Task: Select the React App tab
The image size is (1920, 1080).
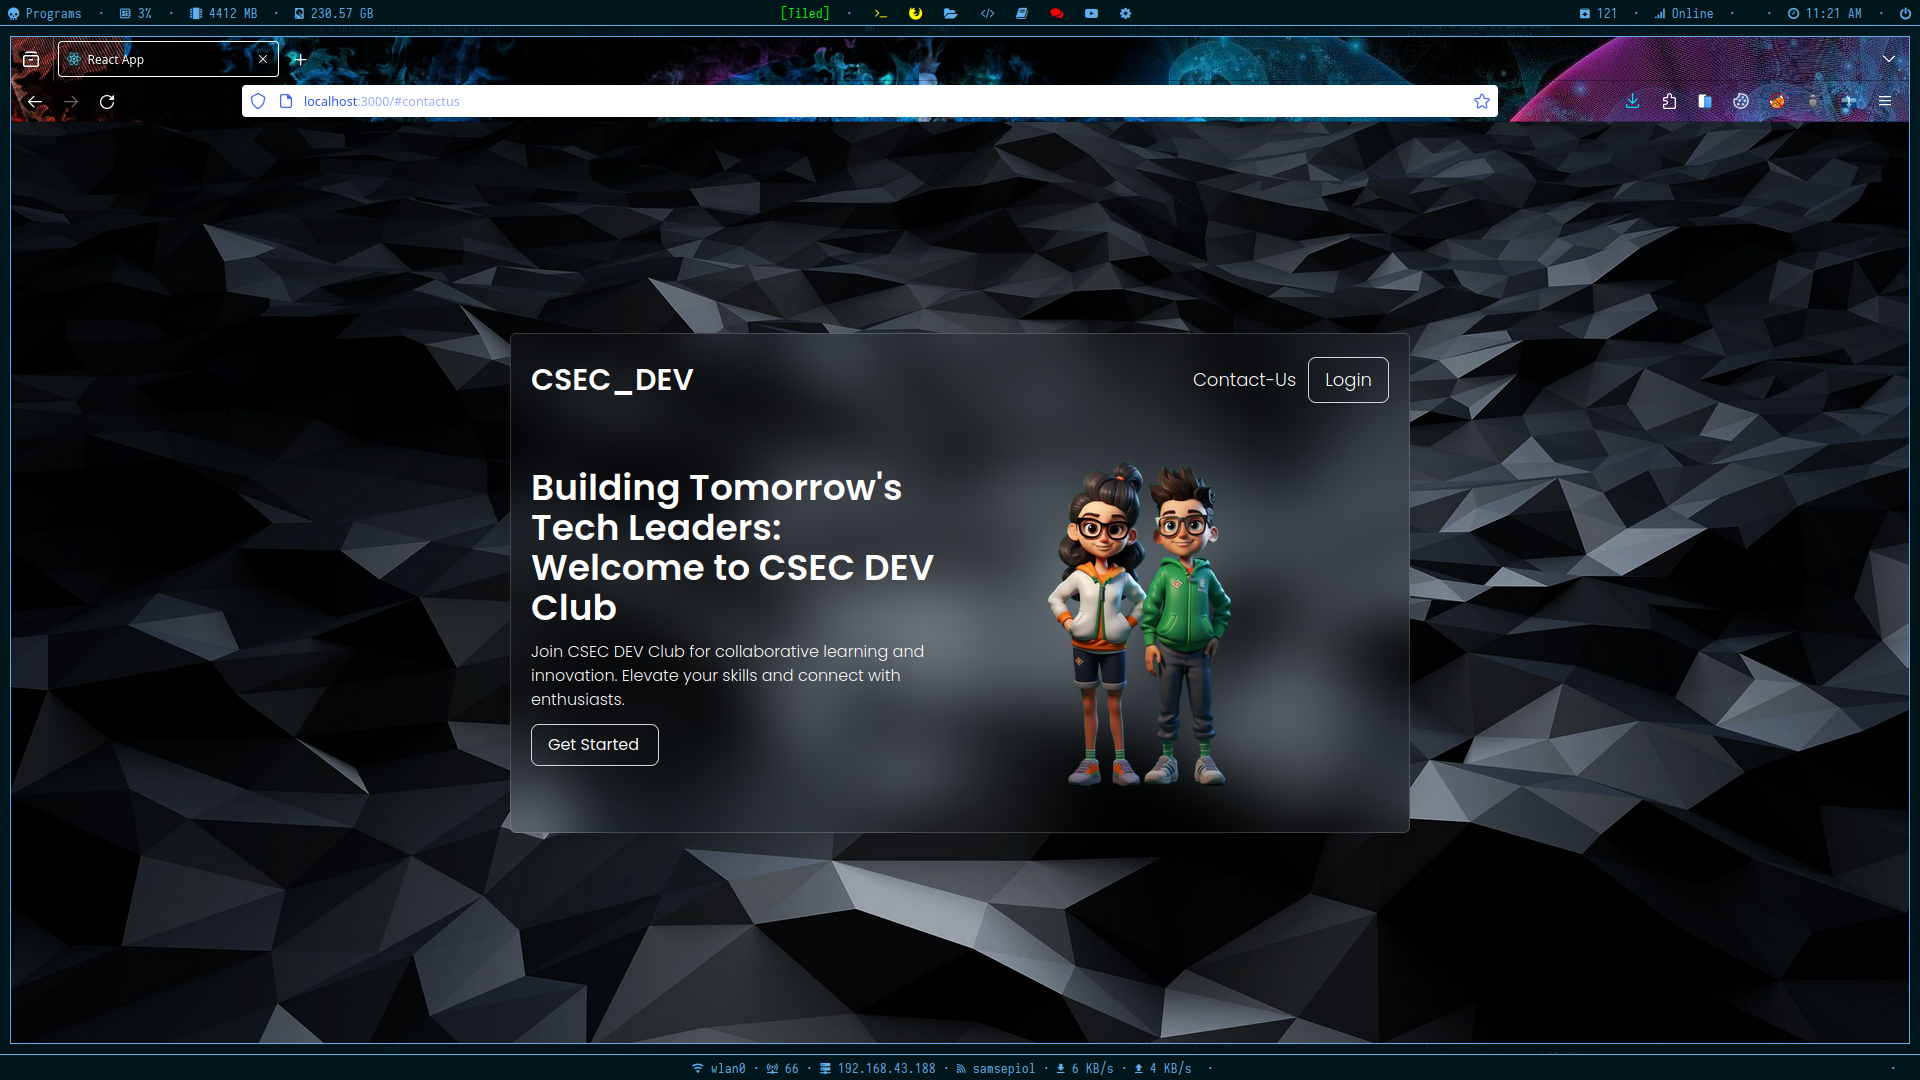Action: [160, 59]
